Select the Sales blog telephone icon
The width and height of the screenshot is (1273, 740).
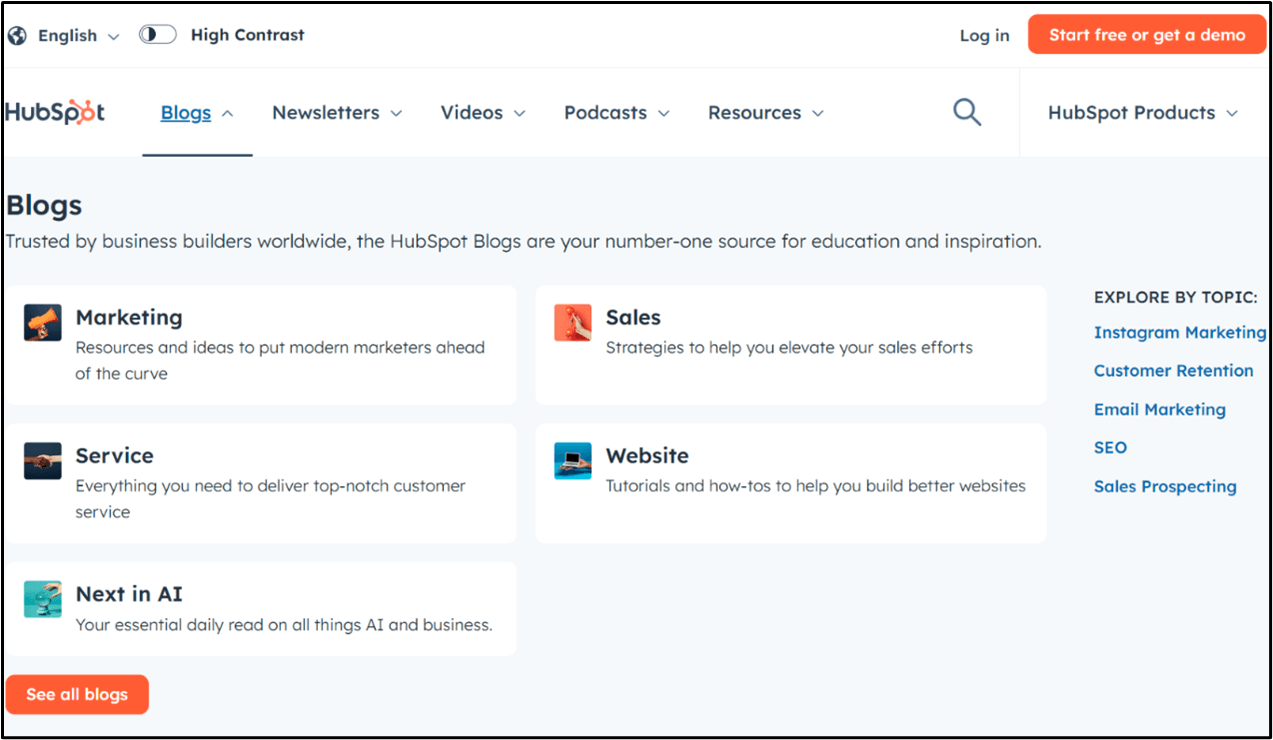pos(573,323)
